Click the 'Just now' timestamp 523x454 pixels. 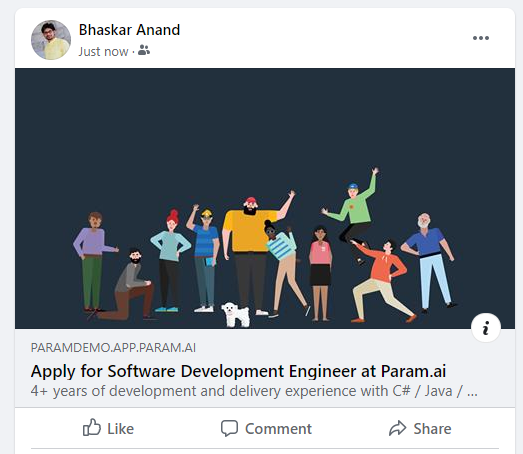[103, 52]
